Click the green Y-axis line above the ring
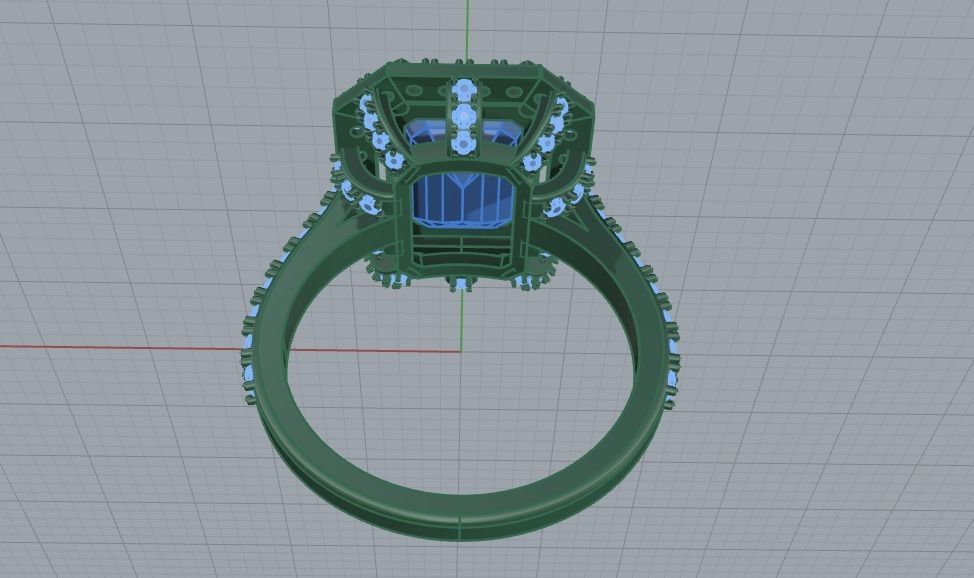 coord(468,30)
